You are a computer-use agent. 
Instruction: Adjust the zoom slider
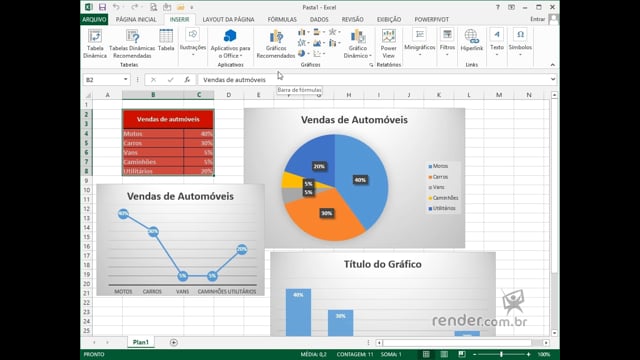501,354
